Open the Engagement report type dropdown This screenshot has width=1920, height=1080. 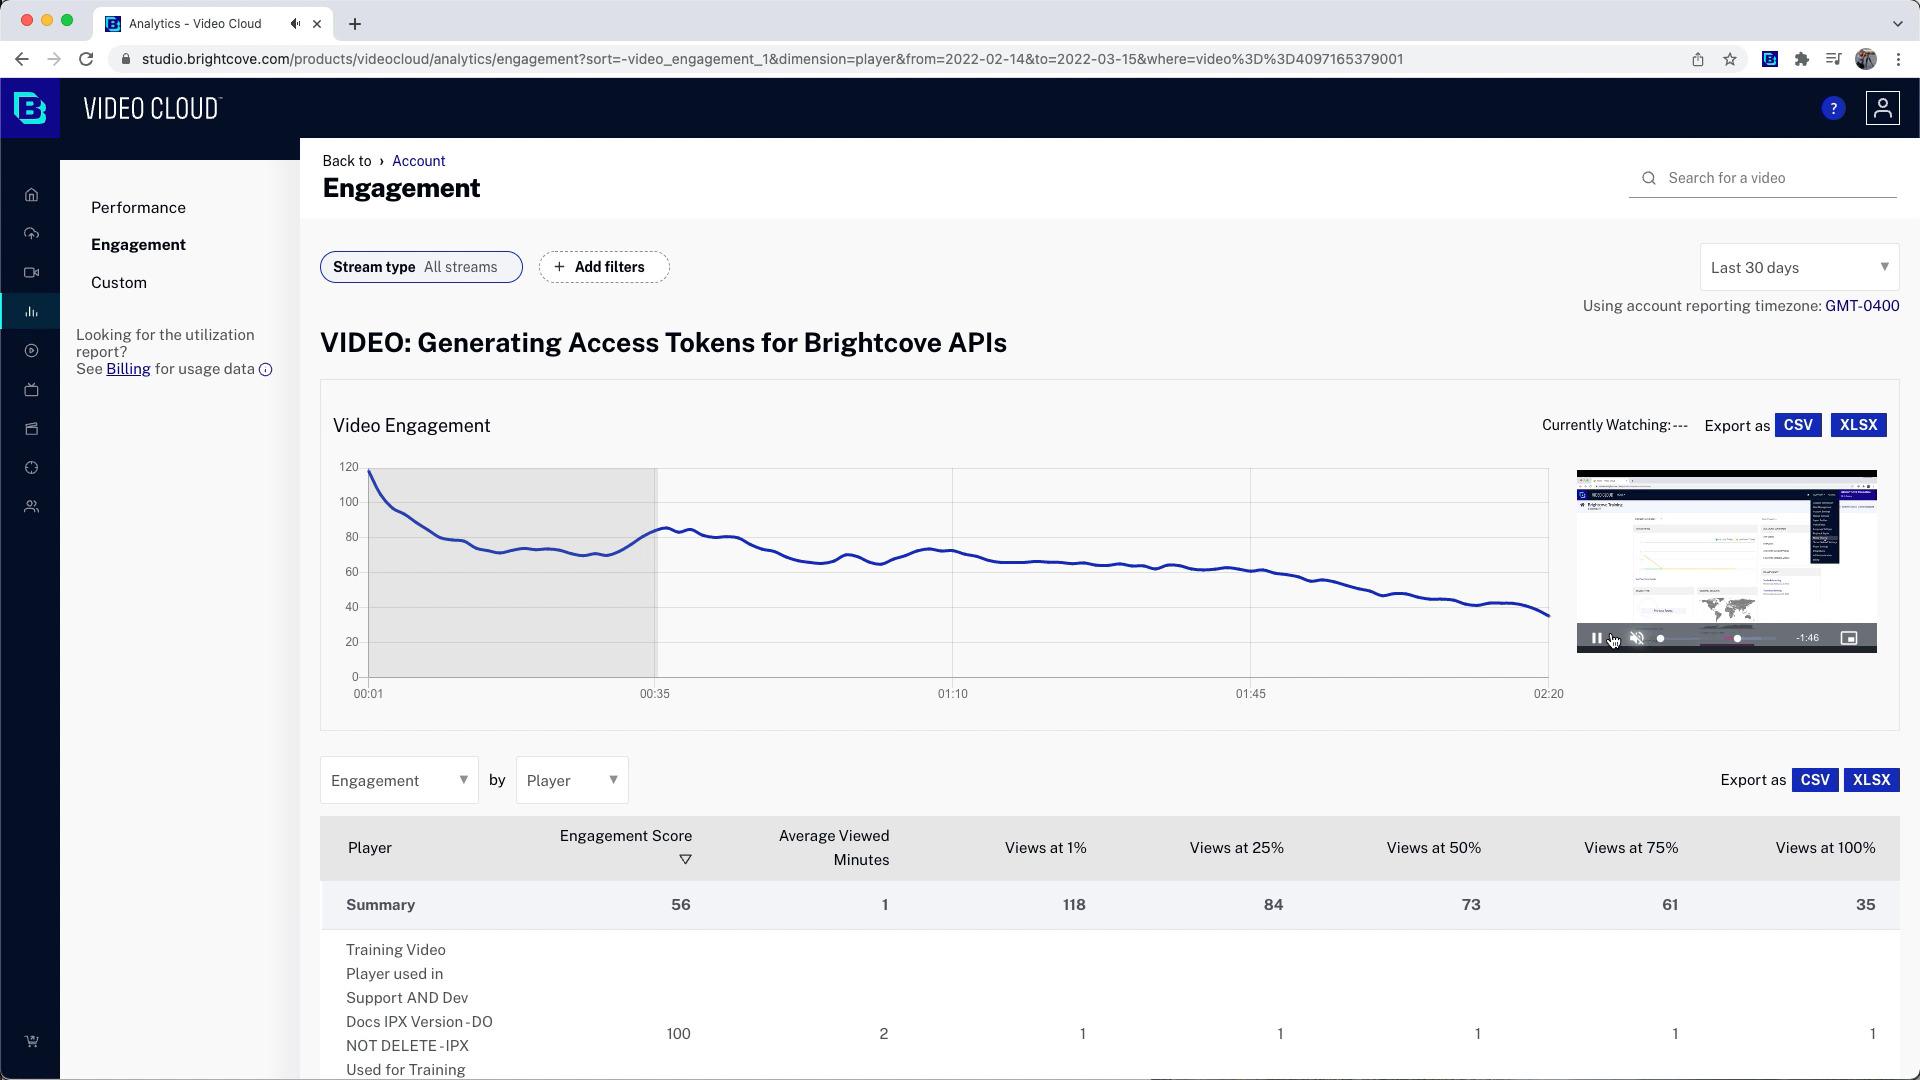pyautogui.click(x=399, y=780)
